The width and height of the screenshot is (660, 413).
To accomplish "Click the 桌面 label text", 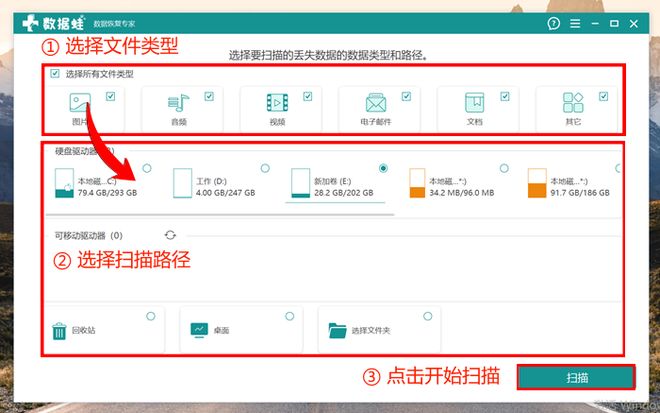I will pos(221,330).
